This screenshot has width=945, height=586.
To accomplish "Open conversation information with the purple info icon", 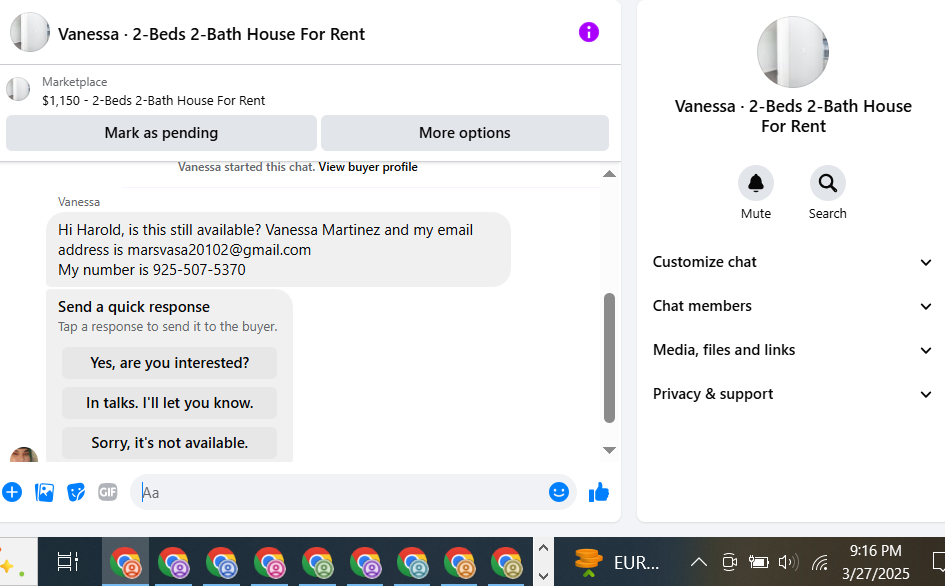I will click(x=589, y=32).
